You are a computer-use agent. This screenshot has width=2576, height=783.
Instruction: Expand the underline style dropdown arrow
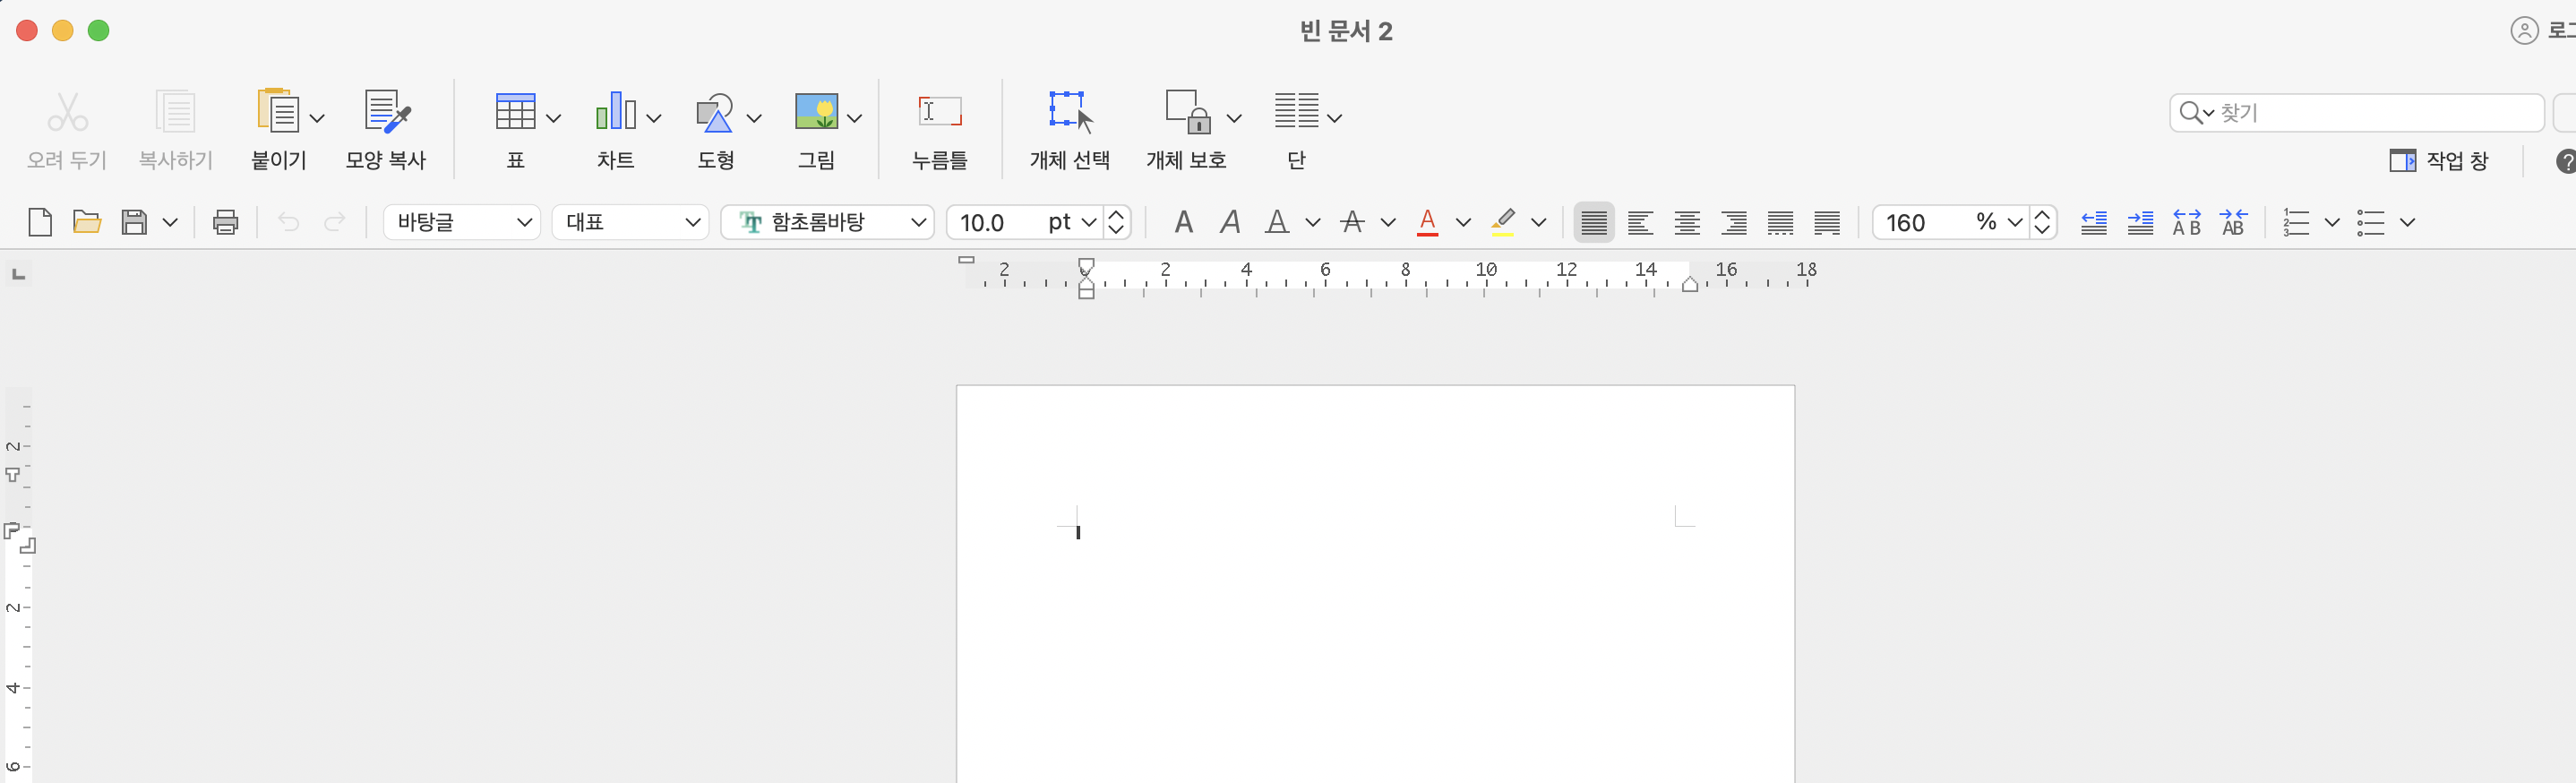click(1313, 222)
